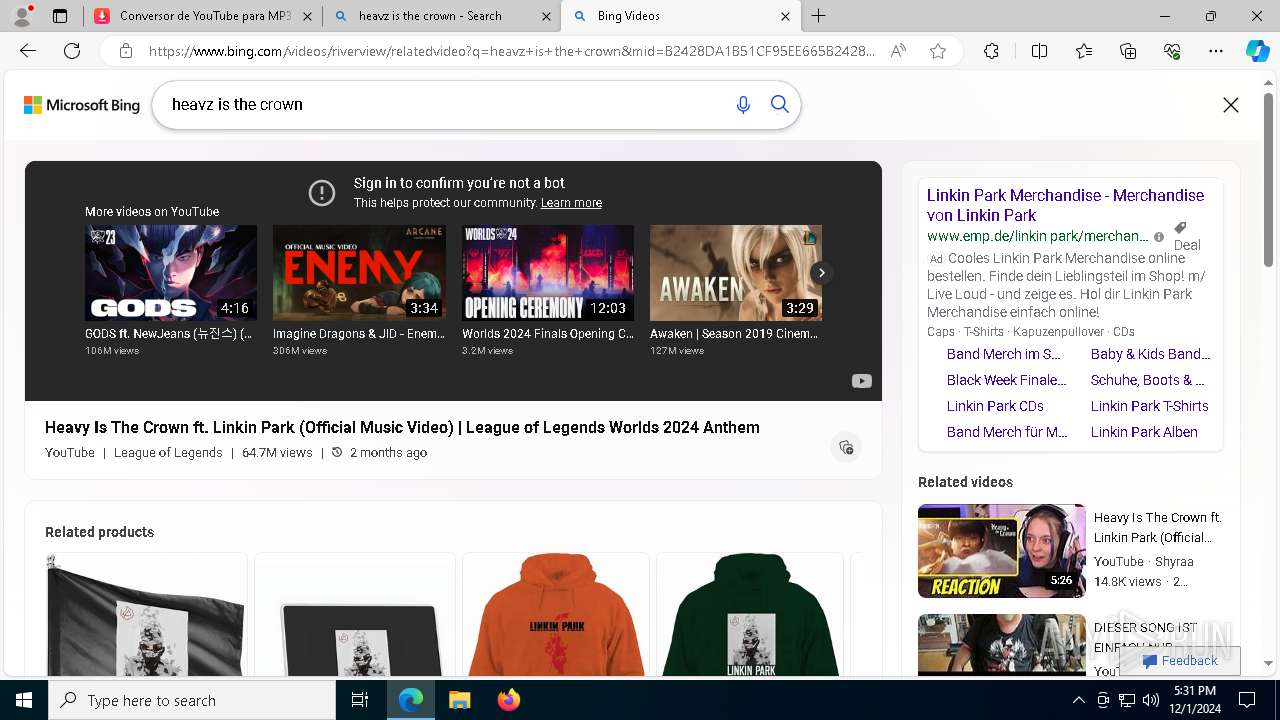This screenshot has height=720, width=1280.
Task: Close the Bing Videos tab
Action: (x=785, y=16)
